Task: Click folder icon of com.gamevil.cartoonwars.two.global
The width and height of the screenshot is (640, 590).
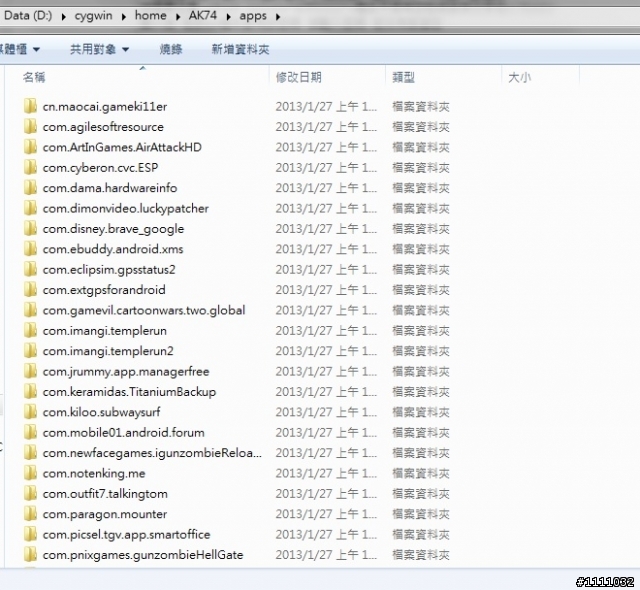Action: pos(31,311)
